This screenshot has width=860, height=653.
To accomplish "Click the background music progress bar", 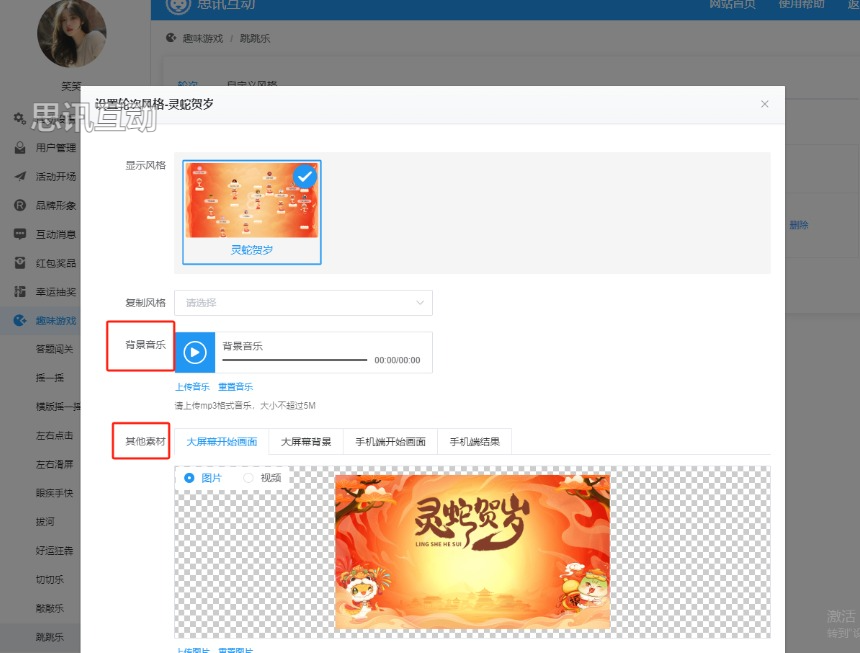I will pyautogui.click(x=295, y=360).
